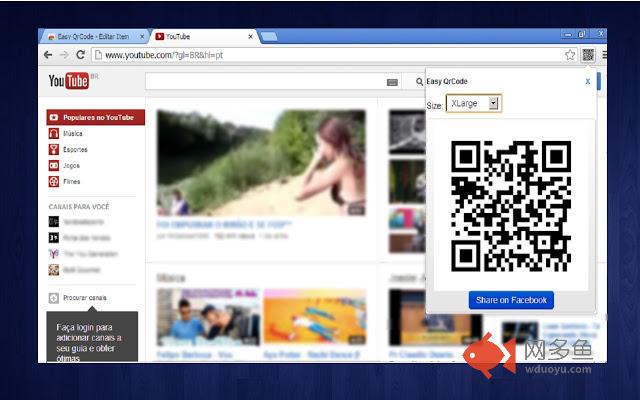Open the Esportes category

click(75, 149)
